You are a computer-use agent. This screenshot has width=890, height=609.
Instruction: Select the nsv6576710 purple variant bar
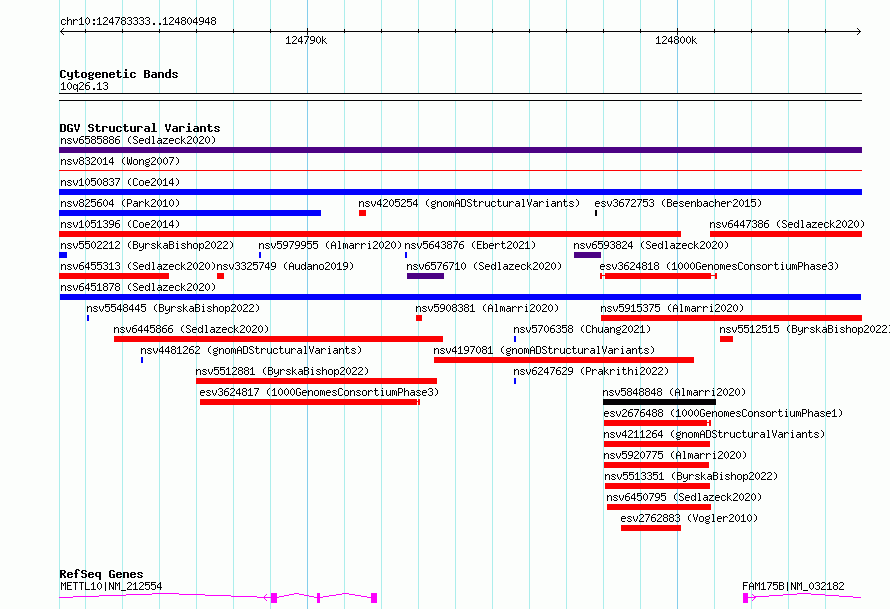click(426, 276)
